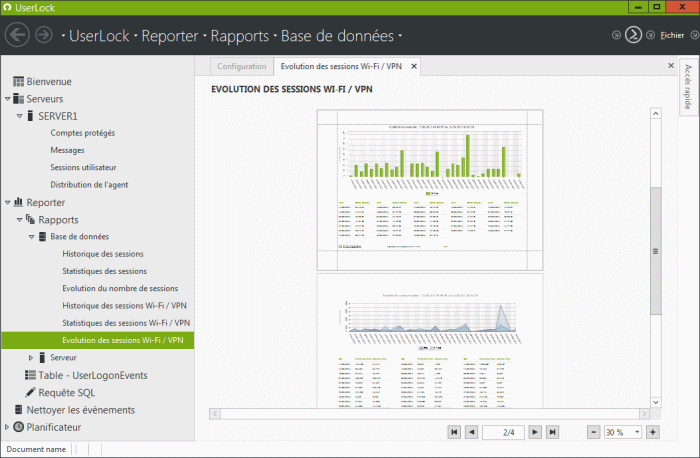Screen dimensions: 700x458
Task: Go back with the left arrow button
Action: click(17, 35)
